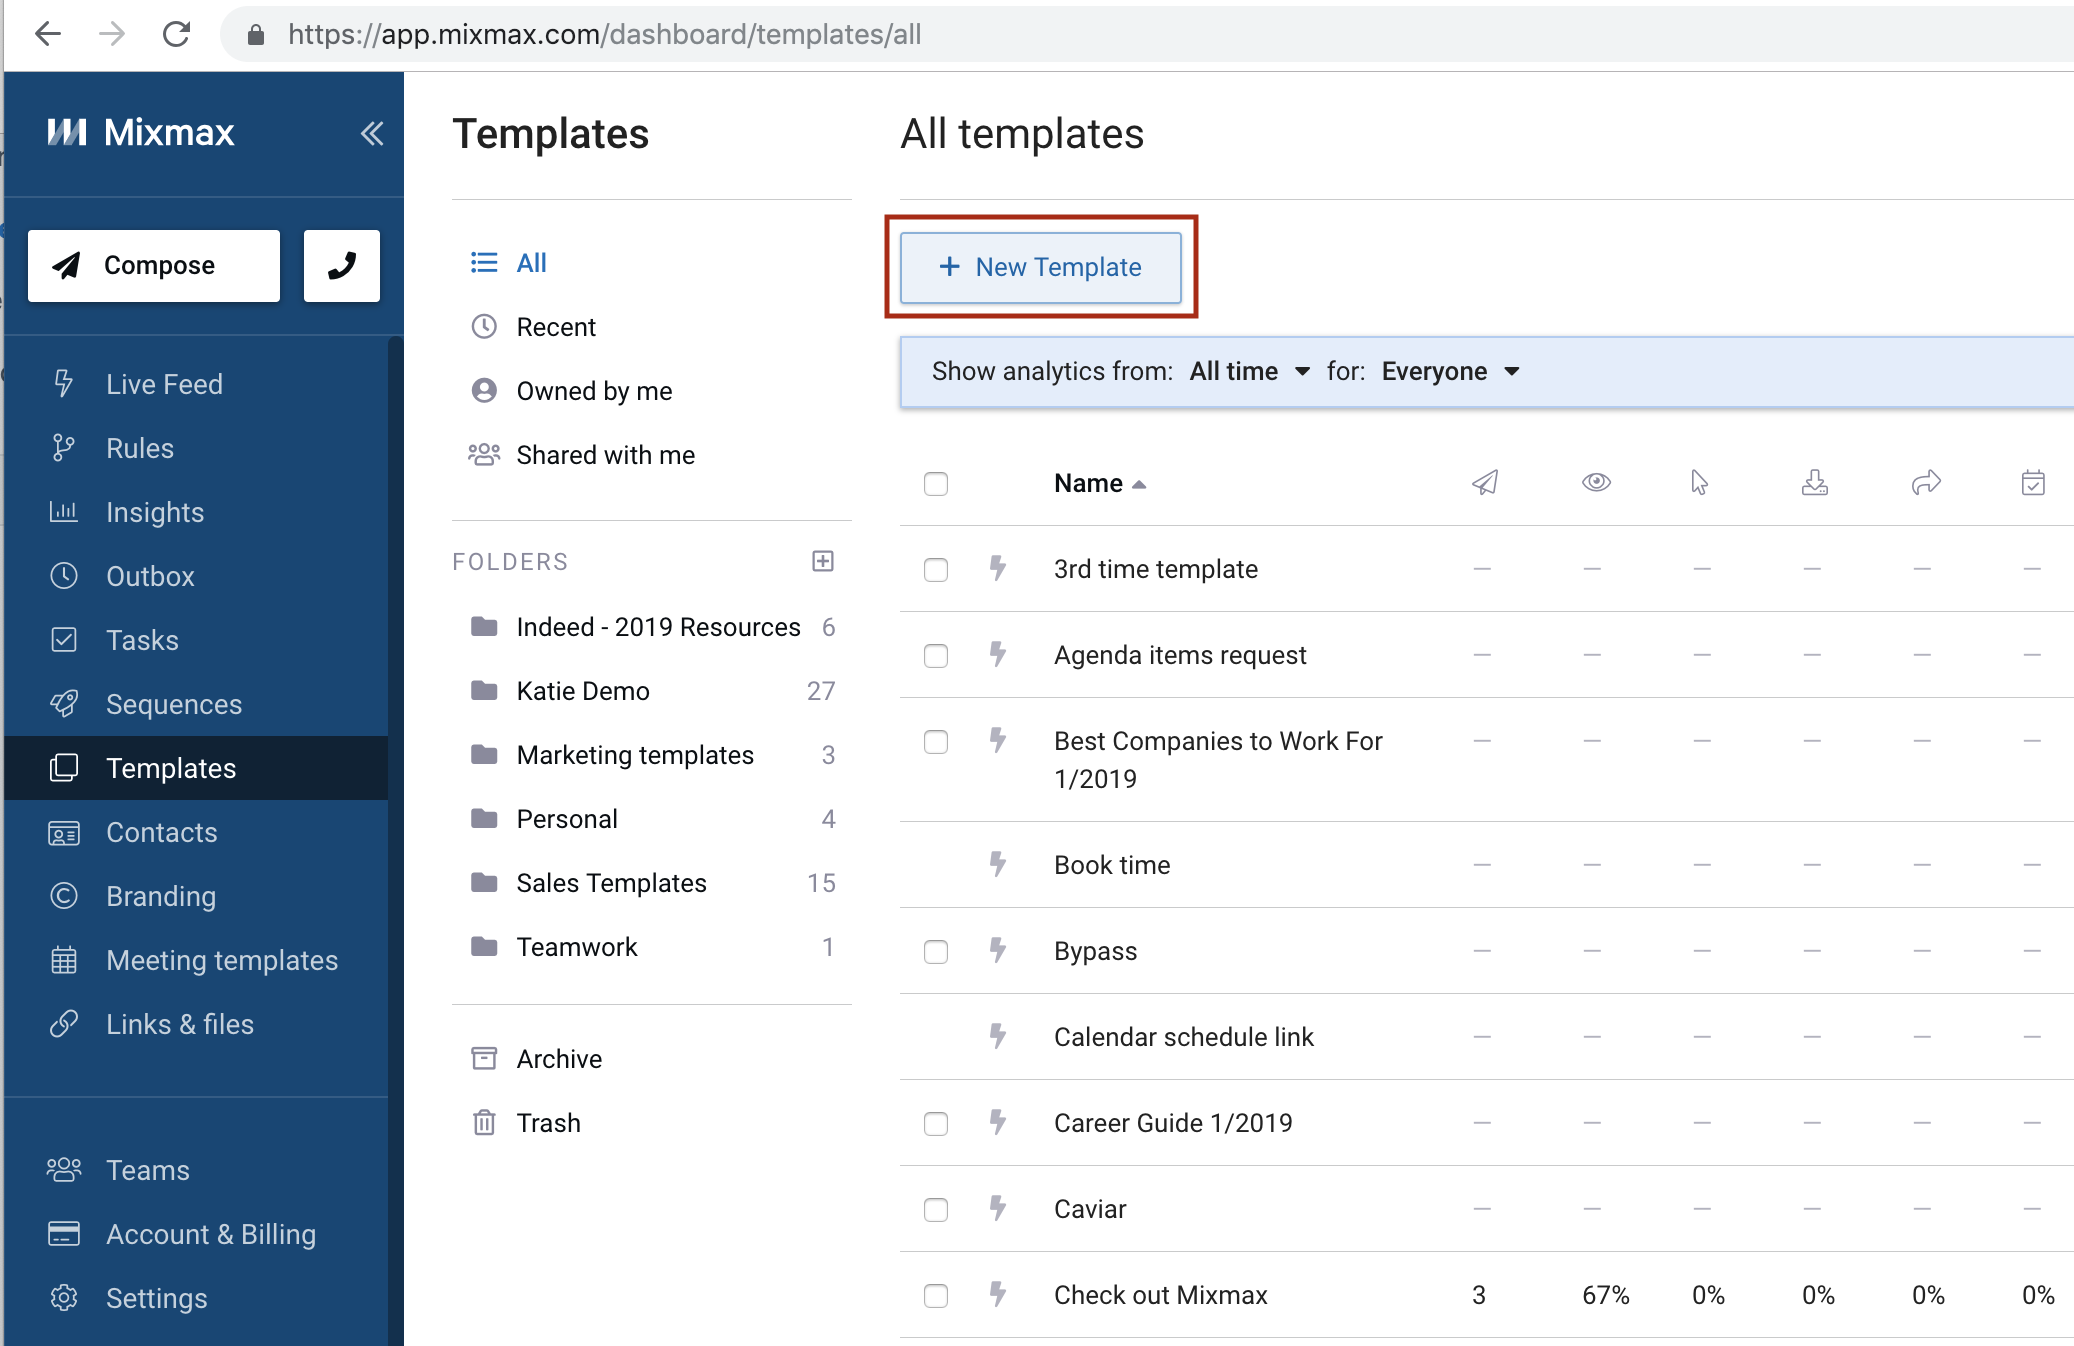Reload the page with browser refresh icon
Screen dimensions: 2074x1346
(x=176, y=34)
